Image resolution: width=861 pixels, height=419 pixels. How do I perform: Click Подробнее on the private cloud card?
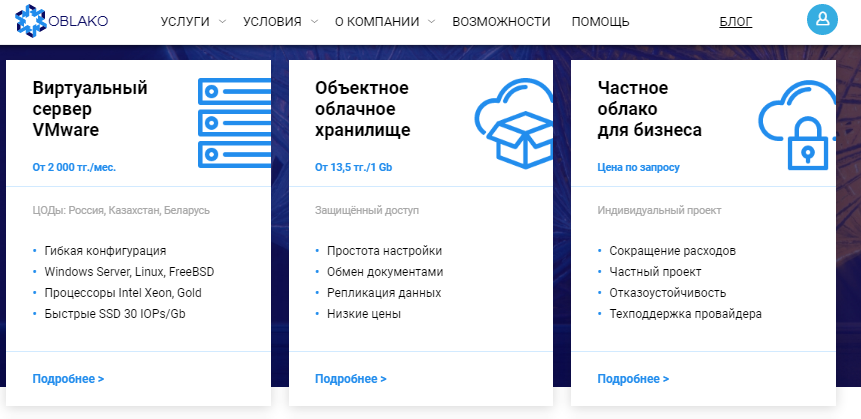point(633,379)
